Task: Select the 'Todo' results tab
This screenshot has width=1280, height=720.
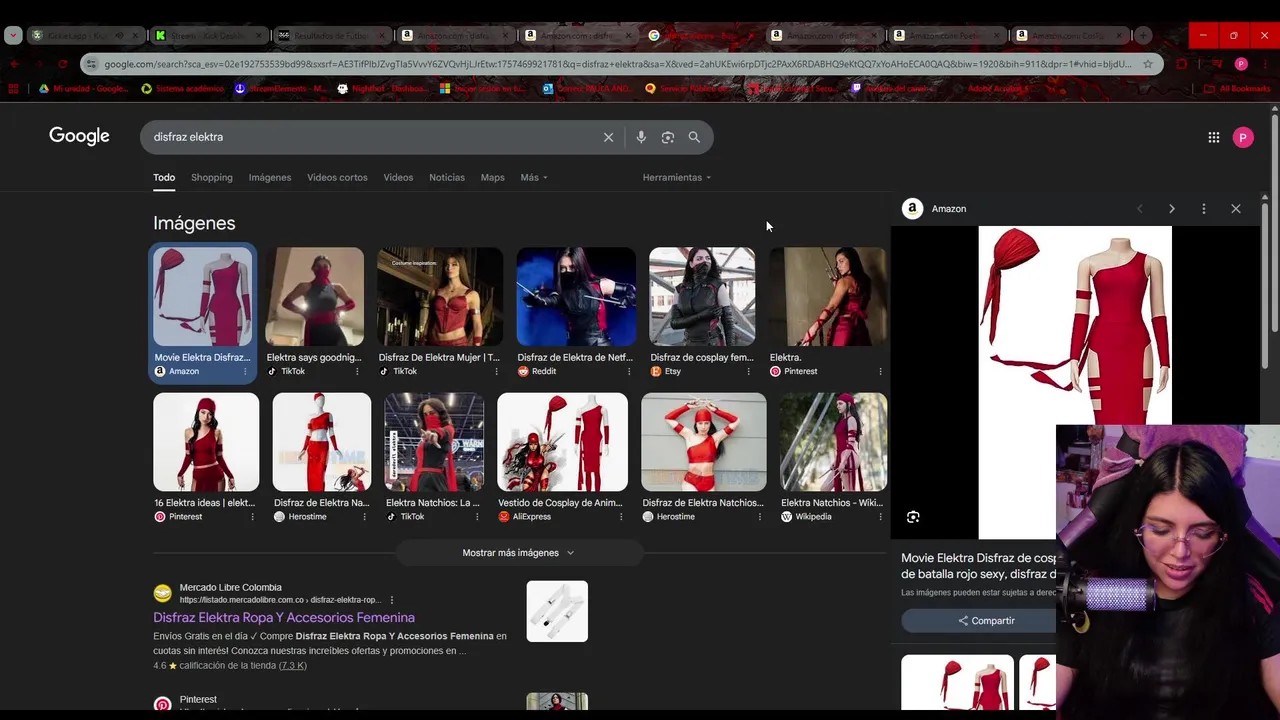Action: pos(164,178)
